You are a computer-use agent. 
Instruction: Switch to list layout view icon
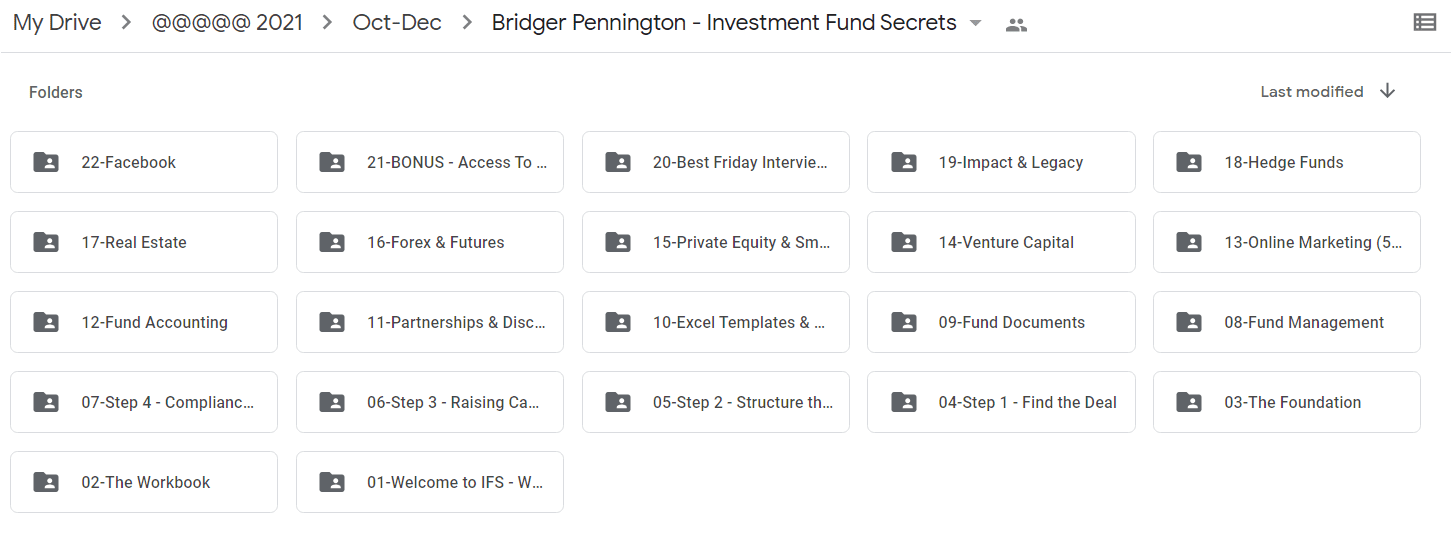(1425, 23)
